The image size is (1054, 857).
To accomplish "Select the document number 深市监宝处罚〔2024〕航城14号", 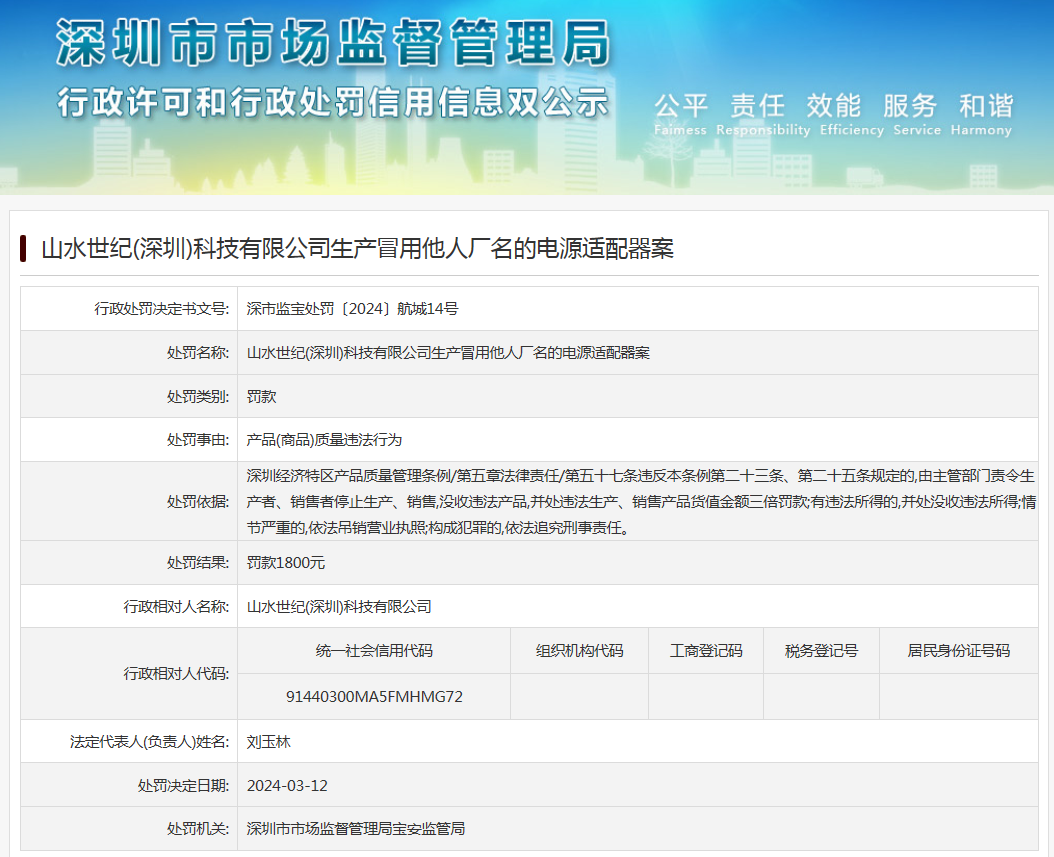I will coord(352,309).
